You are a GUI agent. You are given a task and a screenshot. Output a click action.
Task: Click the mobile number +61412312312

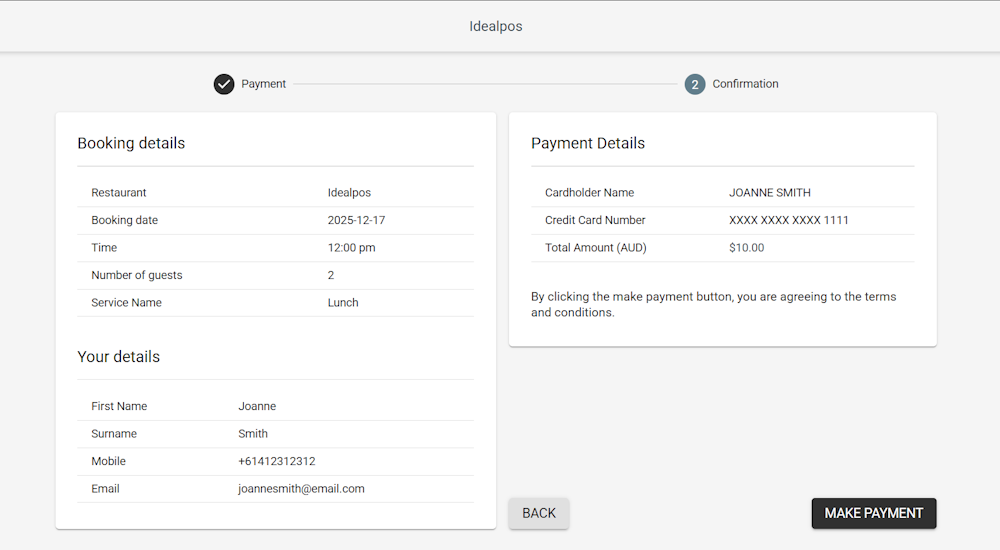[x=277, y=462]
